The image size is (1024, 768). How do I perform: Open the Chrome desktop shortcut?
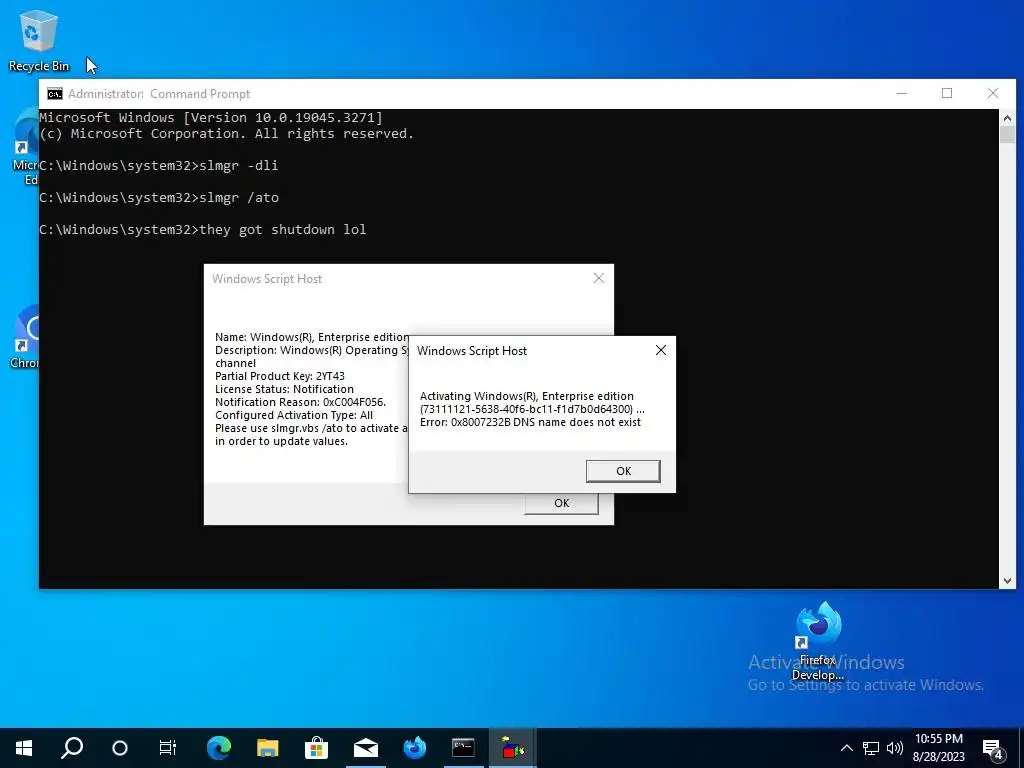(25, 338)
